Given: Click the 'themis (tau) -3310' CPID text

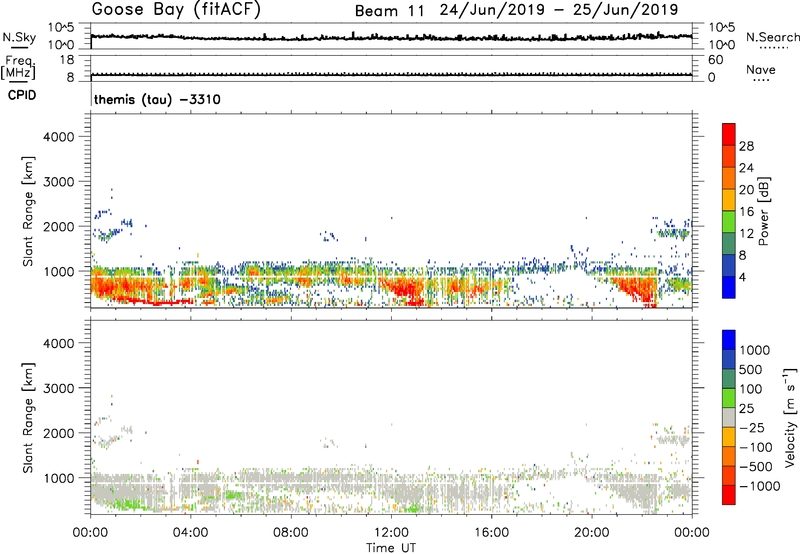Looking at the screenshot, I should click(157, 99).
